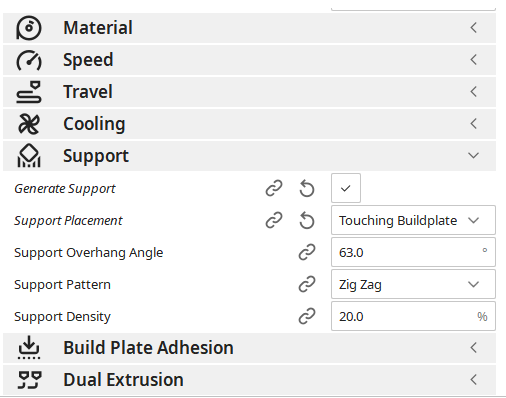Screen dimensions: 506x398
Task: Click the Support Density percentage field
Action: tap(413, 316)
